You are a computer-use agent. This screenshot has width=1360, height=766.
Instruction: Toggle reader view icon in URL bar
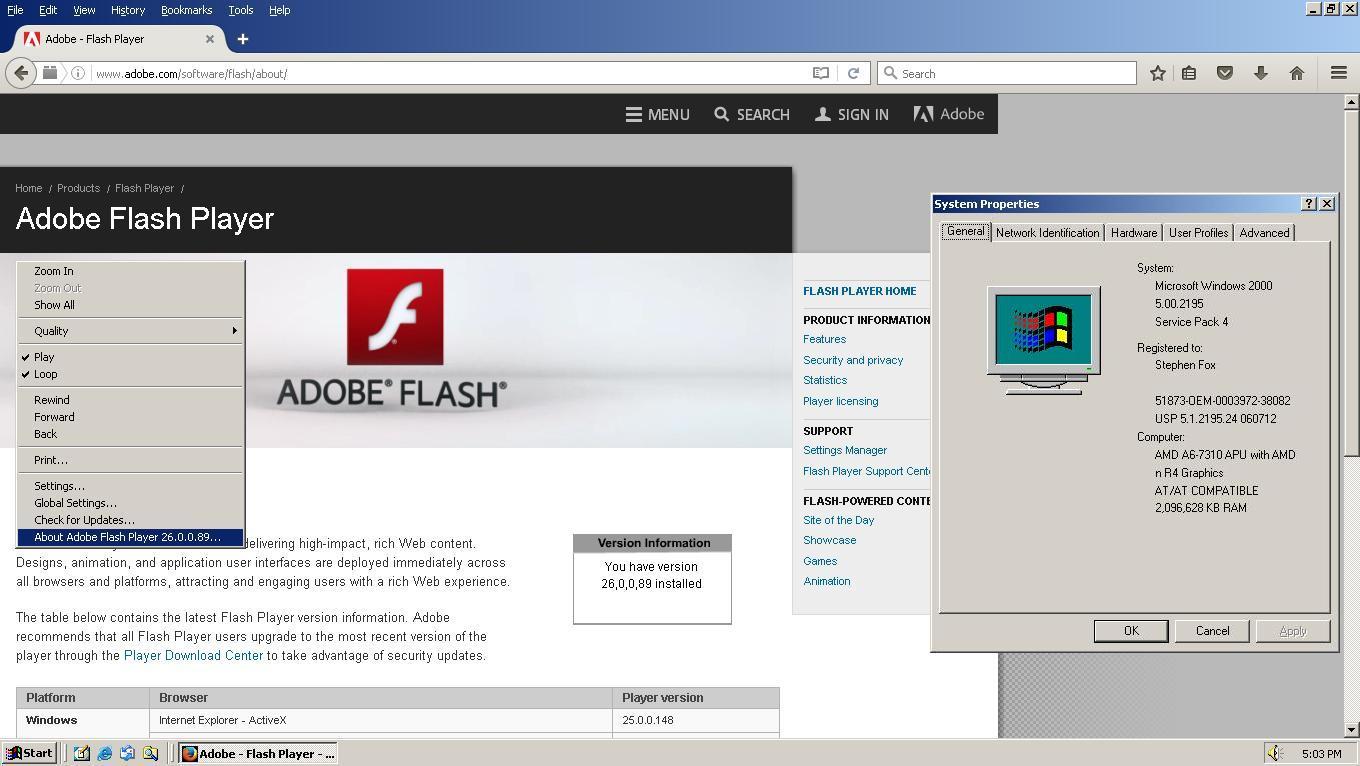(821, 73)
